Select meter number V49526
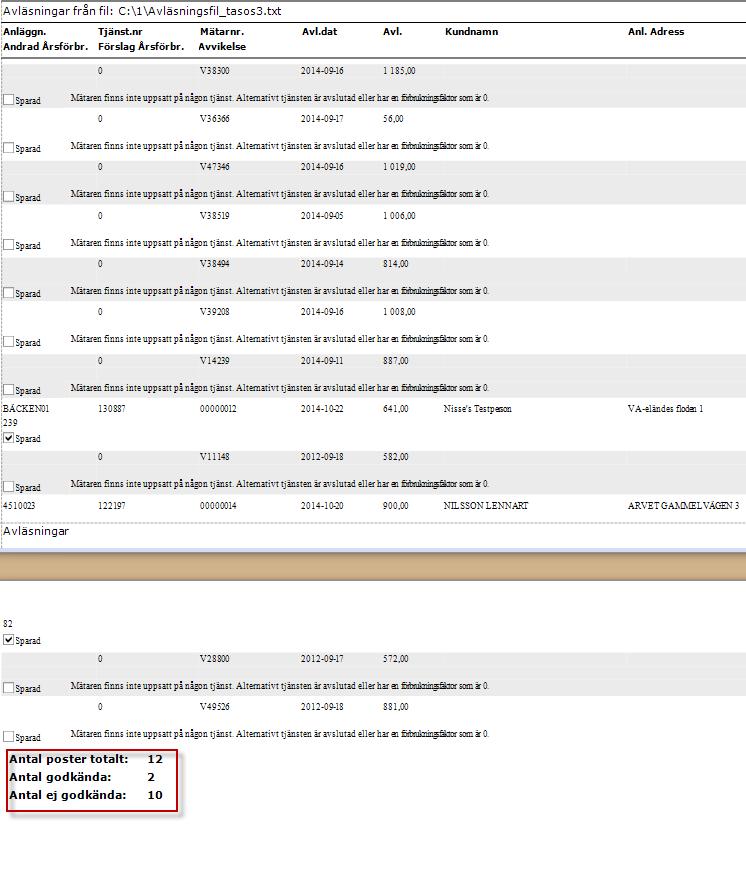 pos(214,707)
